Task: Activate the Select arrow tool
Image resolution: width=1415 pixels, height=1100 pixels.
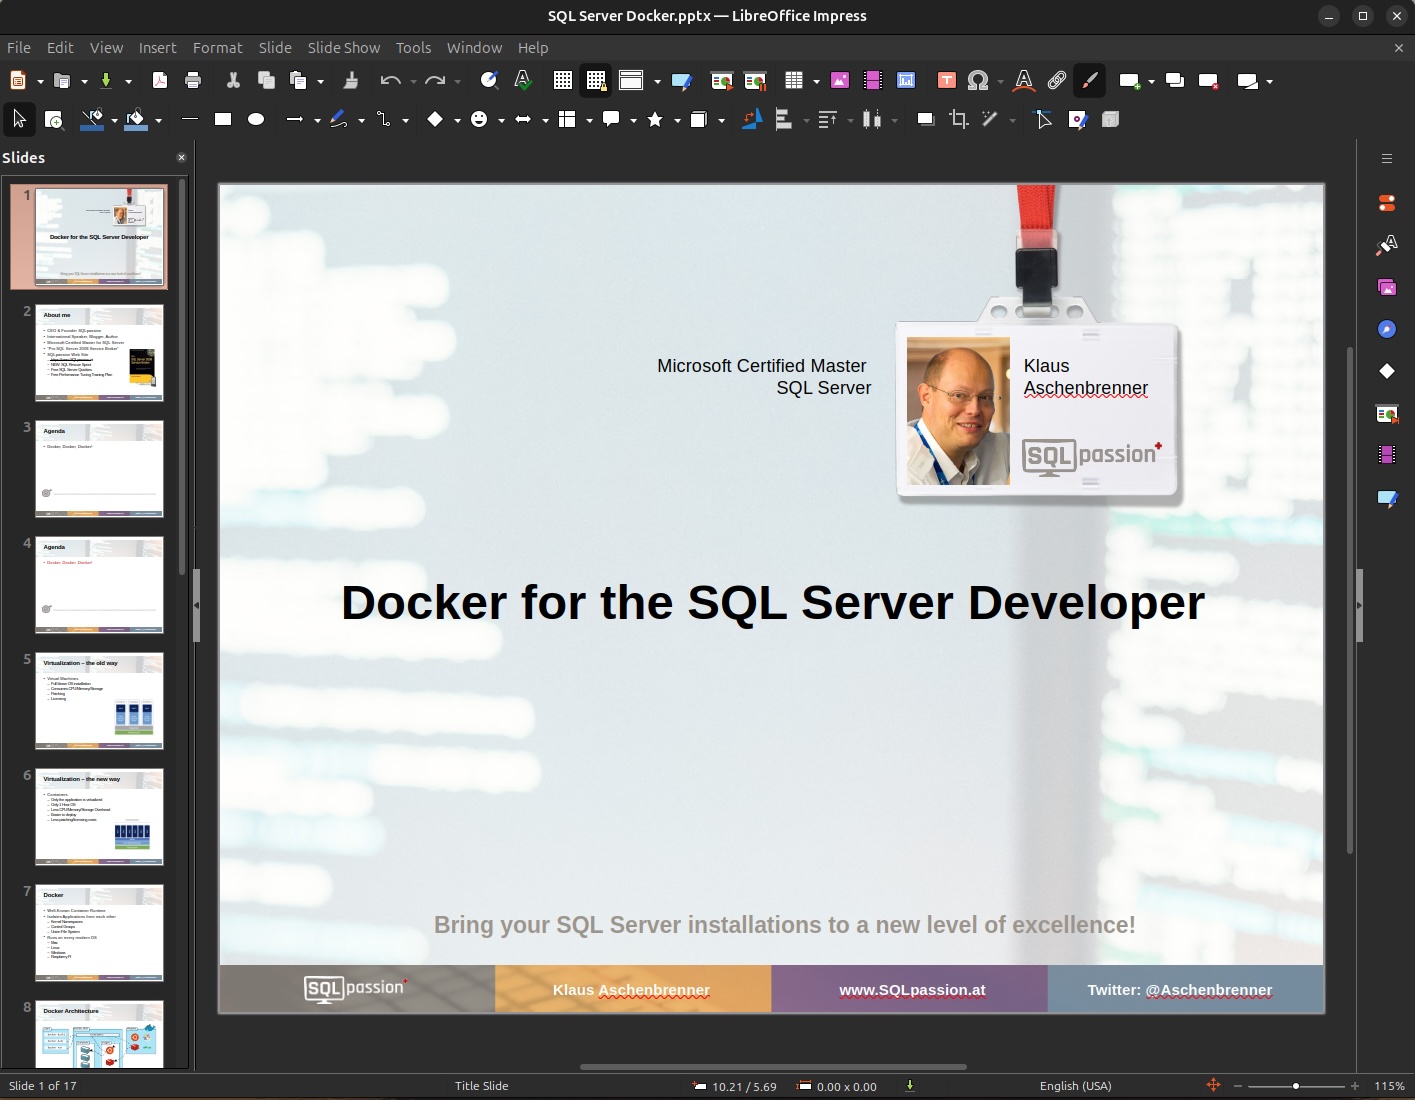Action: point(19,119)
